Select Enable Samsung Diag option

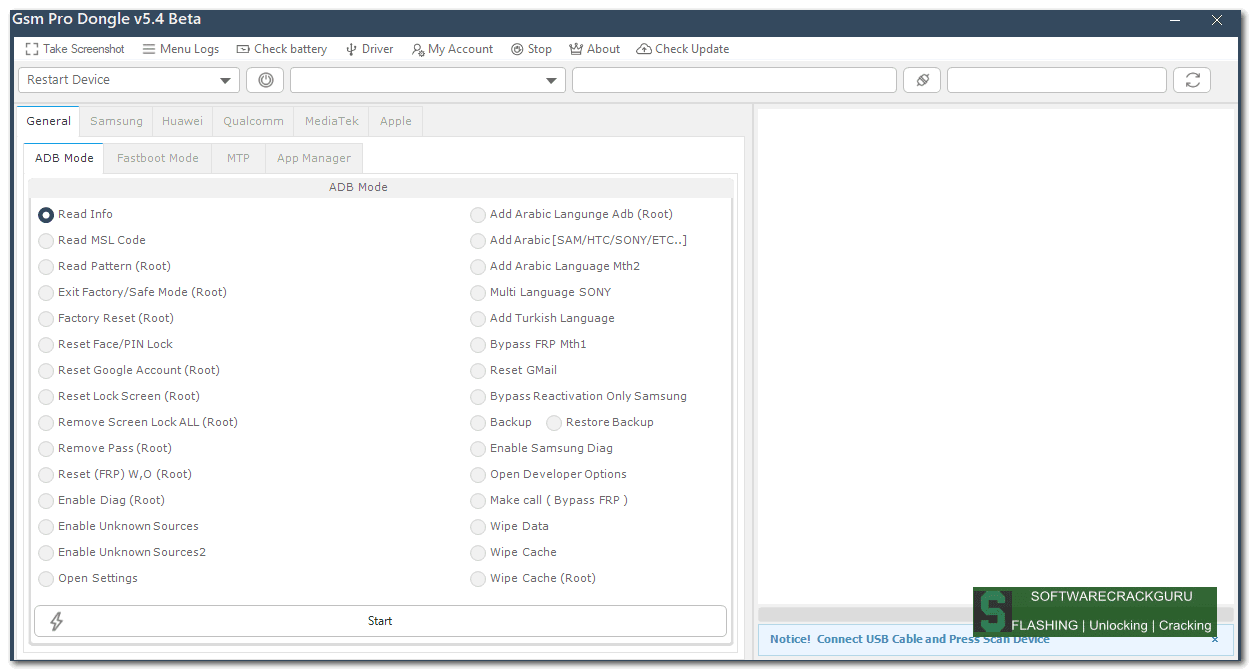tap(542, 448)
